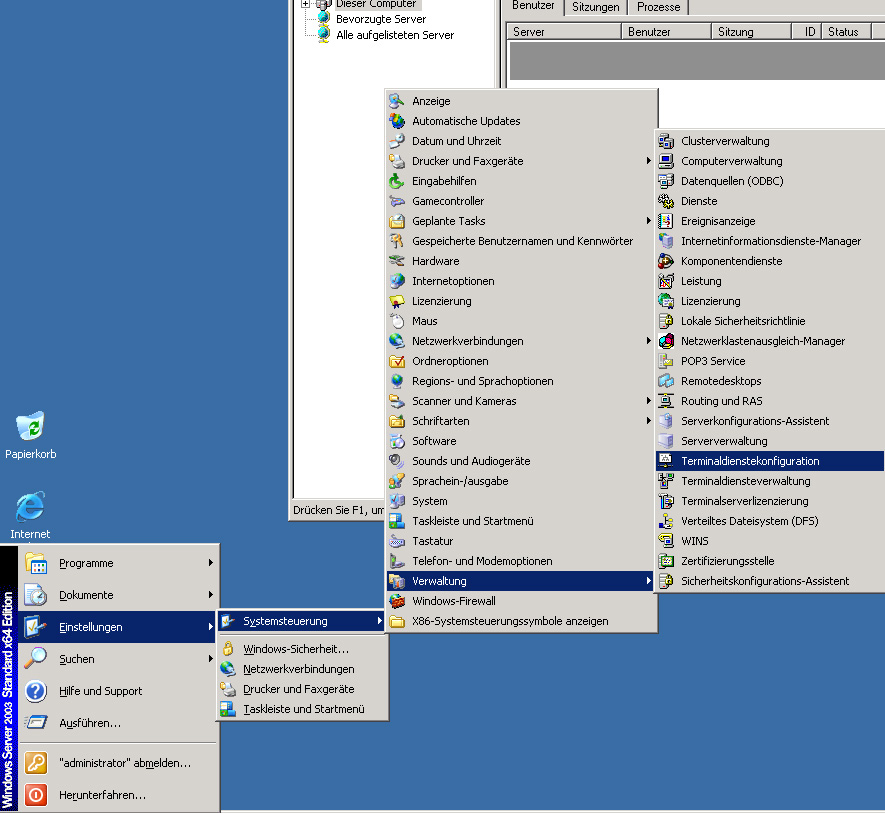
Task: Click the Status column header
Action: tap(843, 32)
